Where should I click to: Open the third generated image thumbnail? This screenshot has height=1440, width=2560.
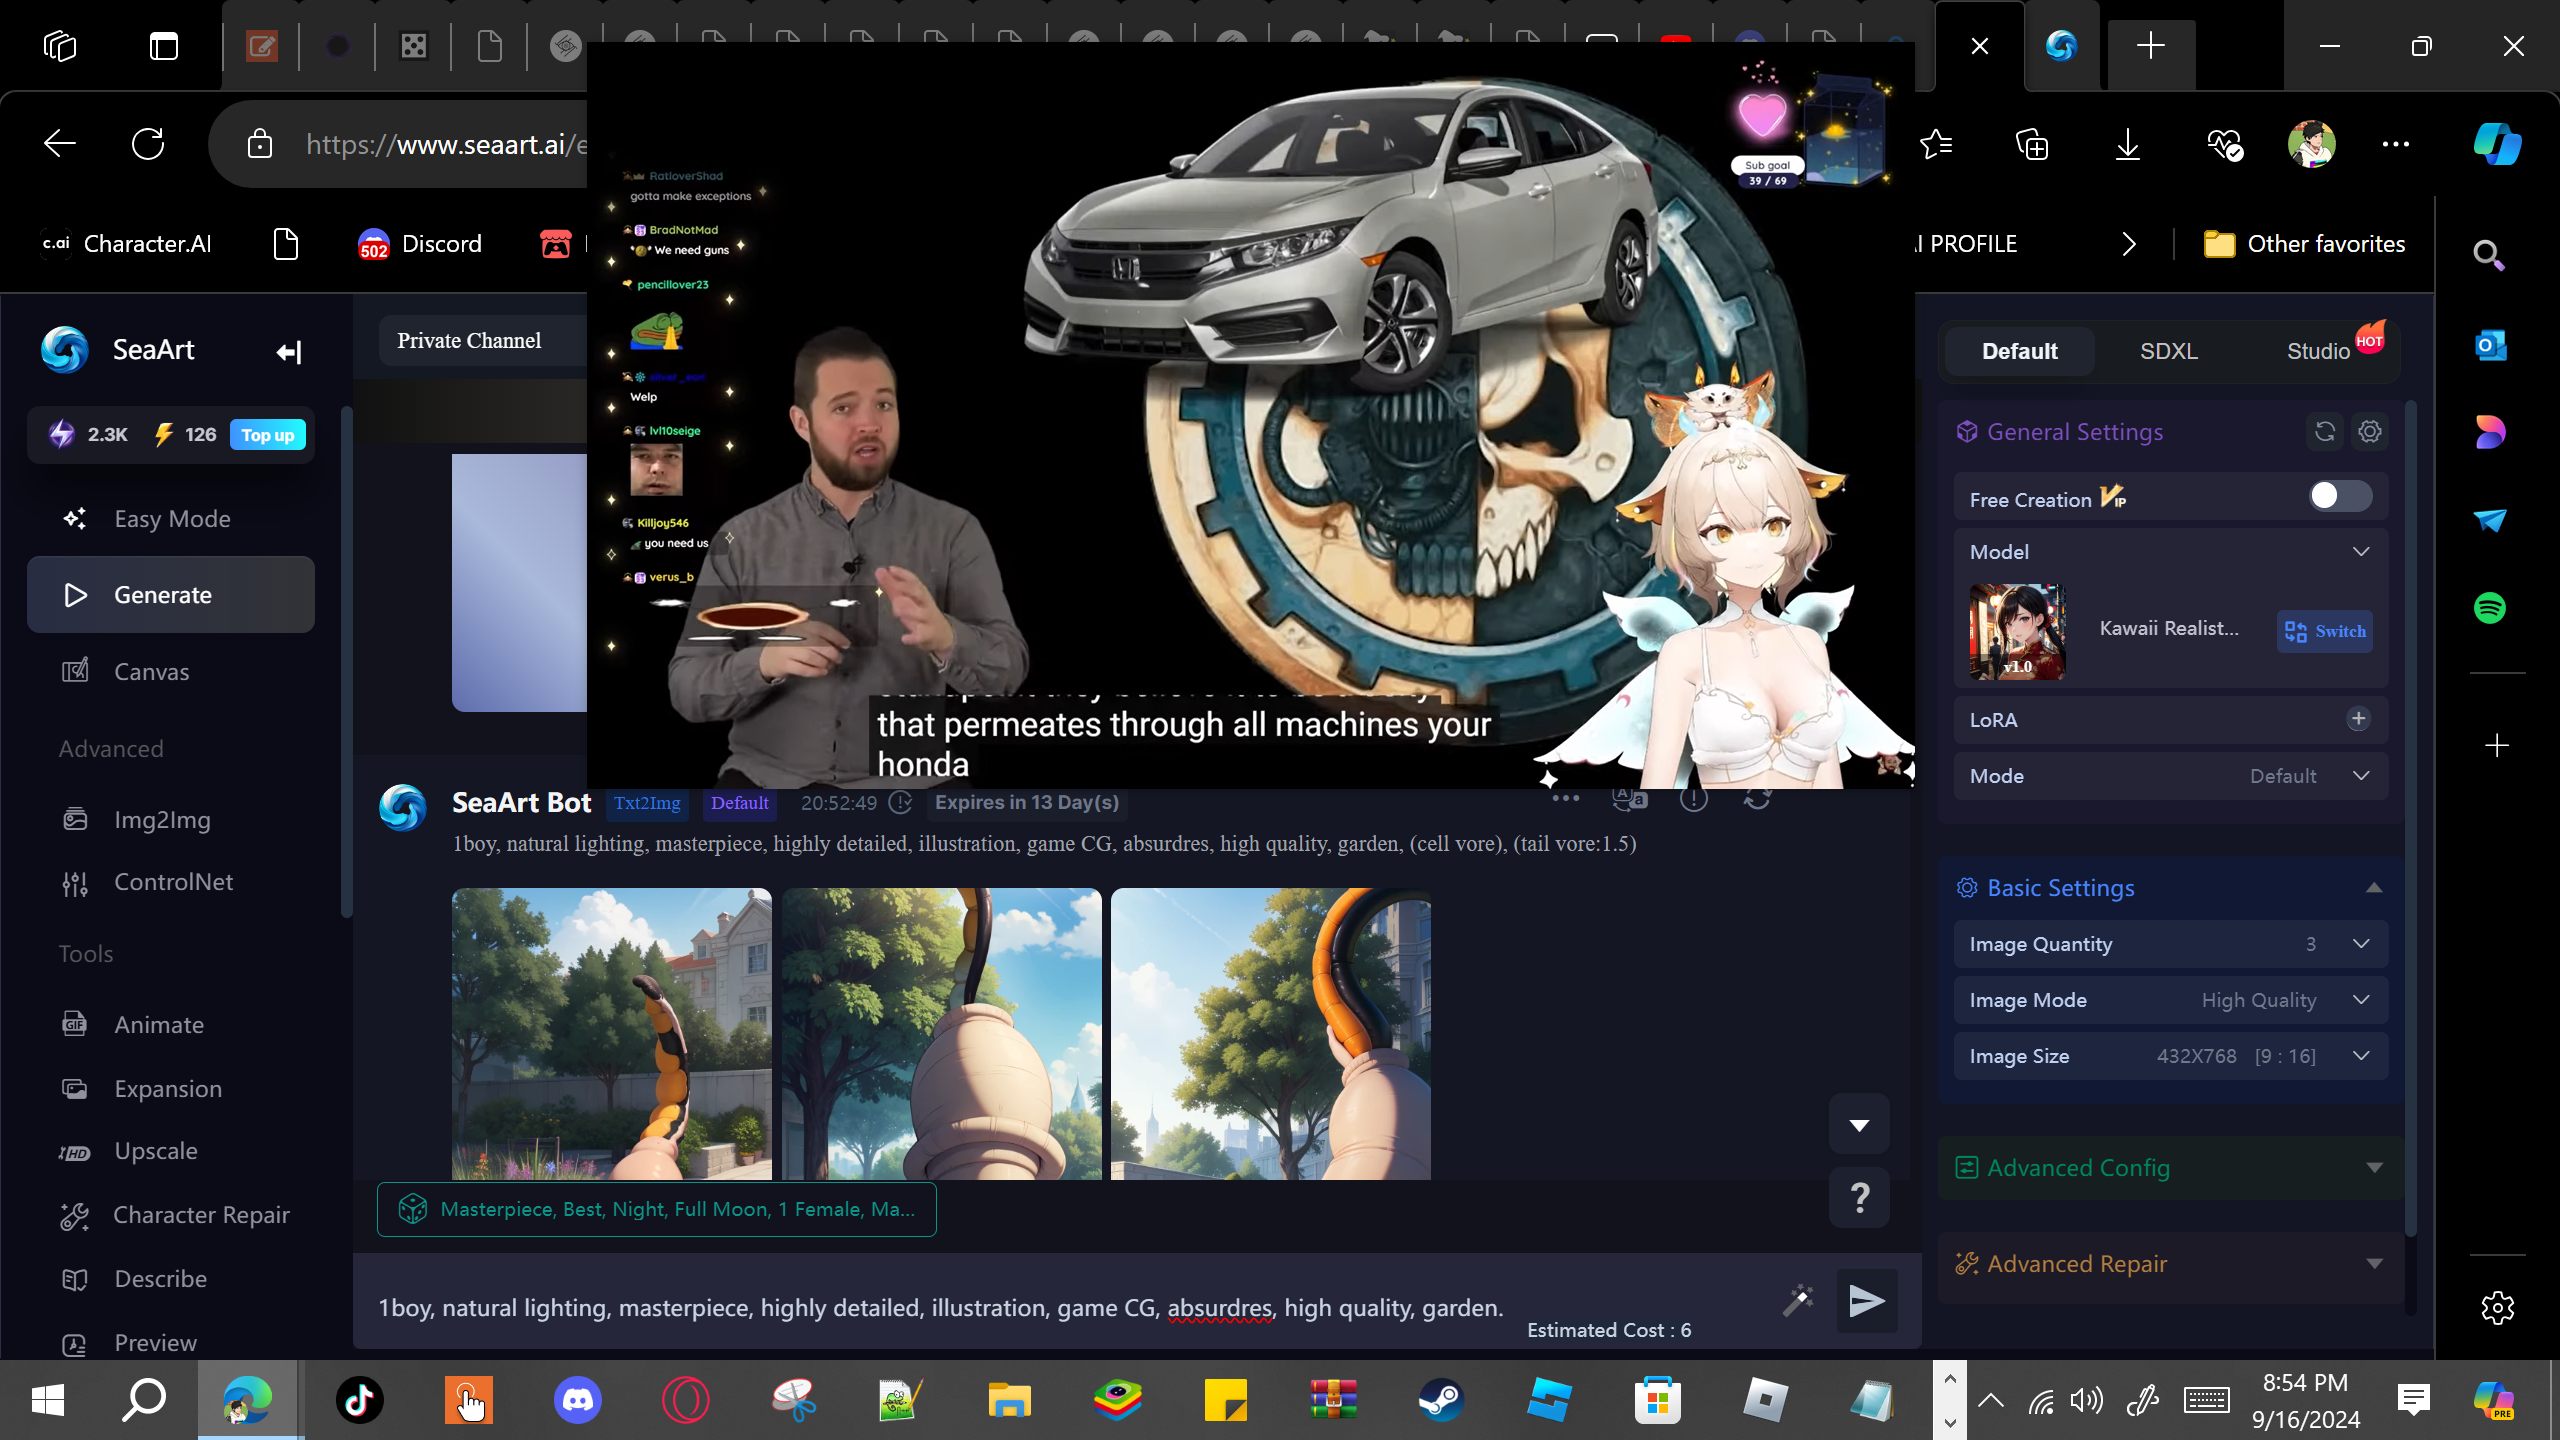pos(1271,1034)
